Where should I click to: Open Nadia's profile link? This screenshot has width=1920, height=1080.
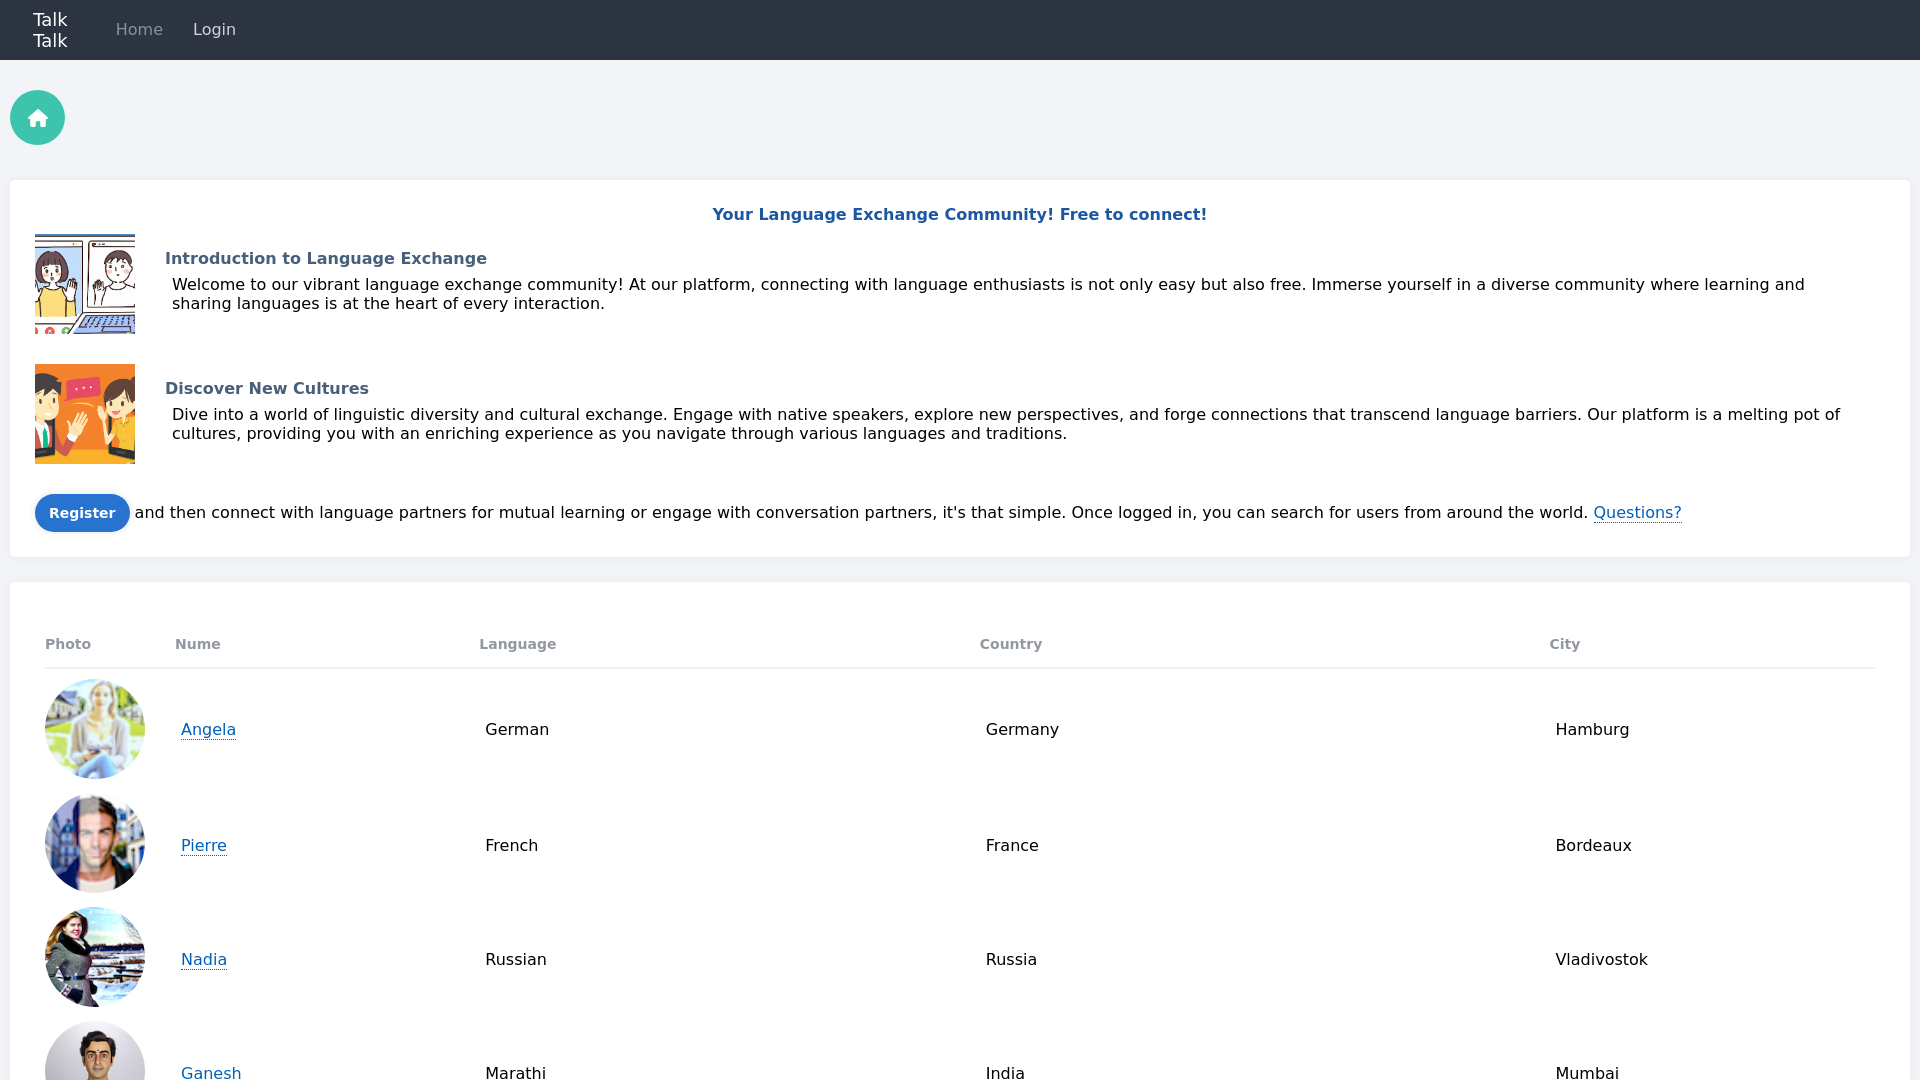(x=204, y=960)
